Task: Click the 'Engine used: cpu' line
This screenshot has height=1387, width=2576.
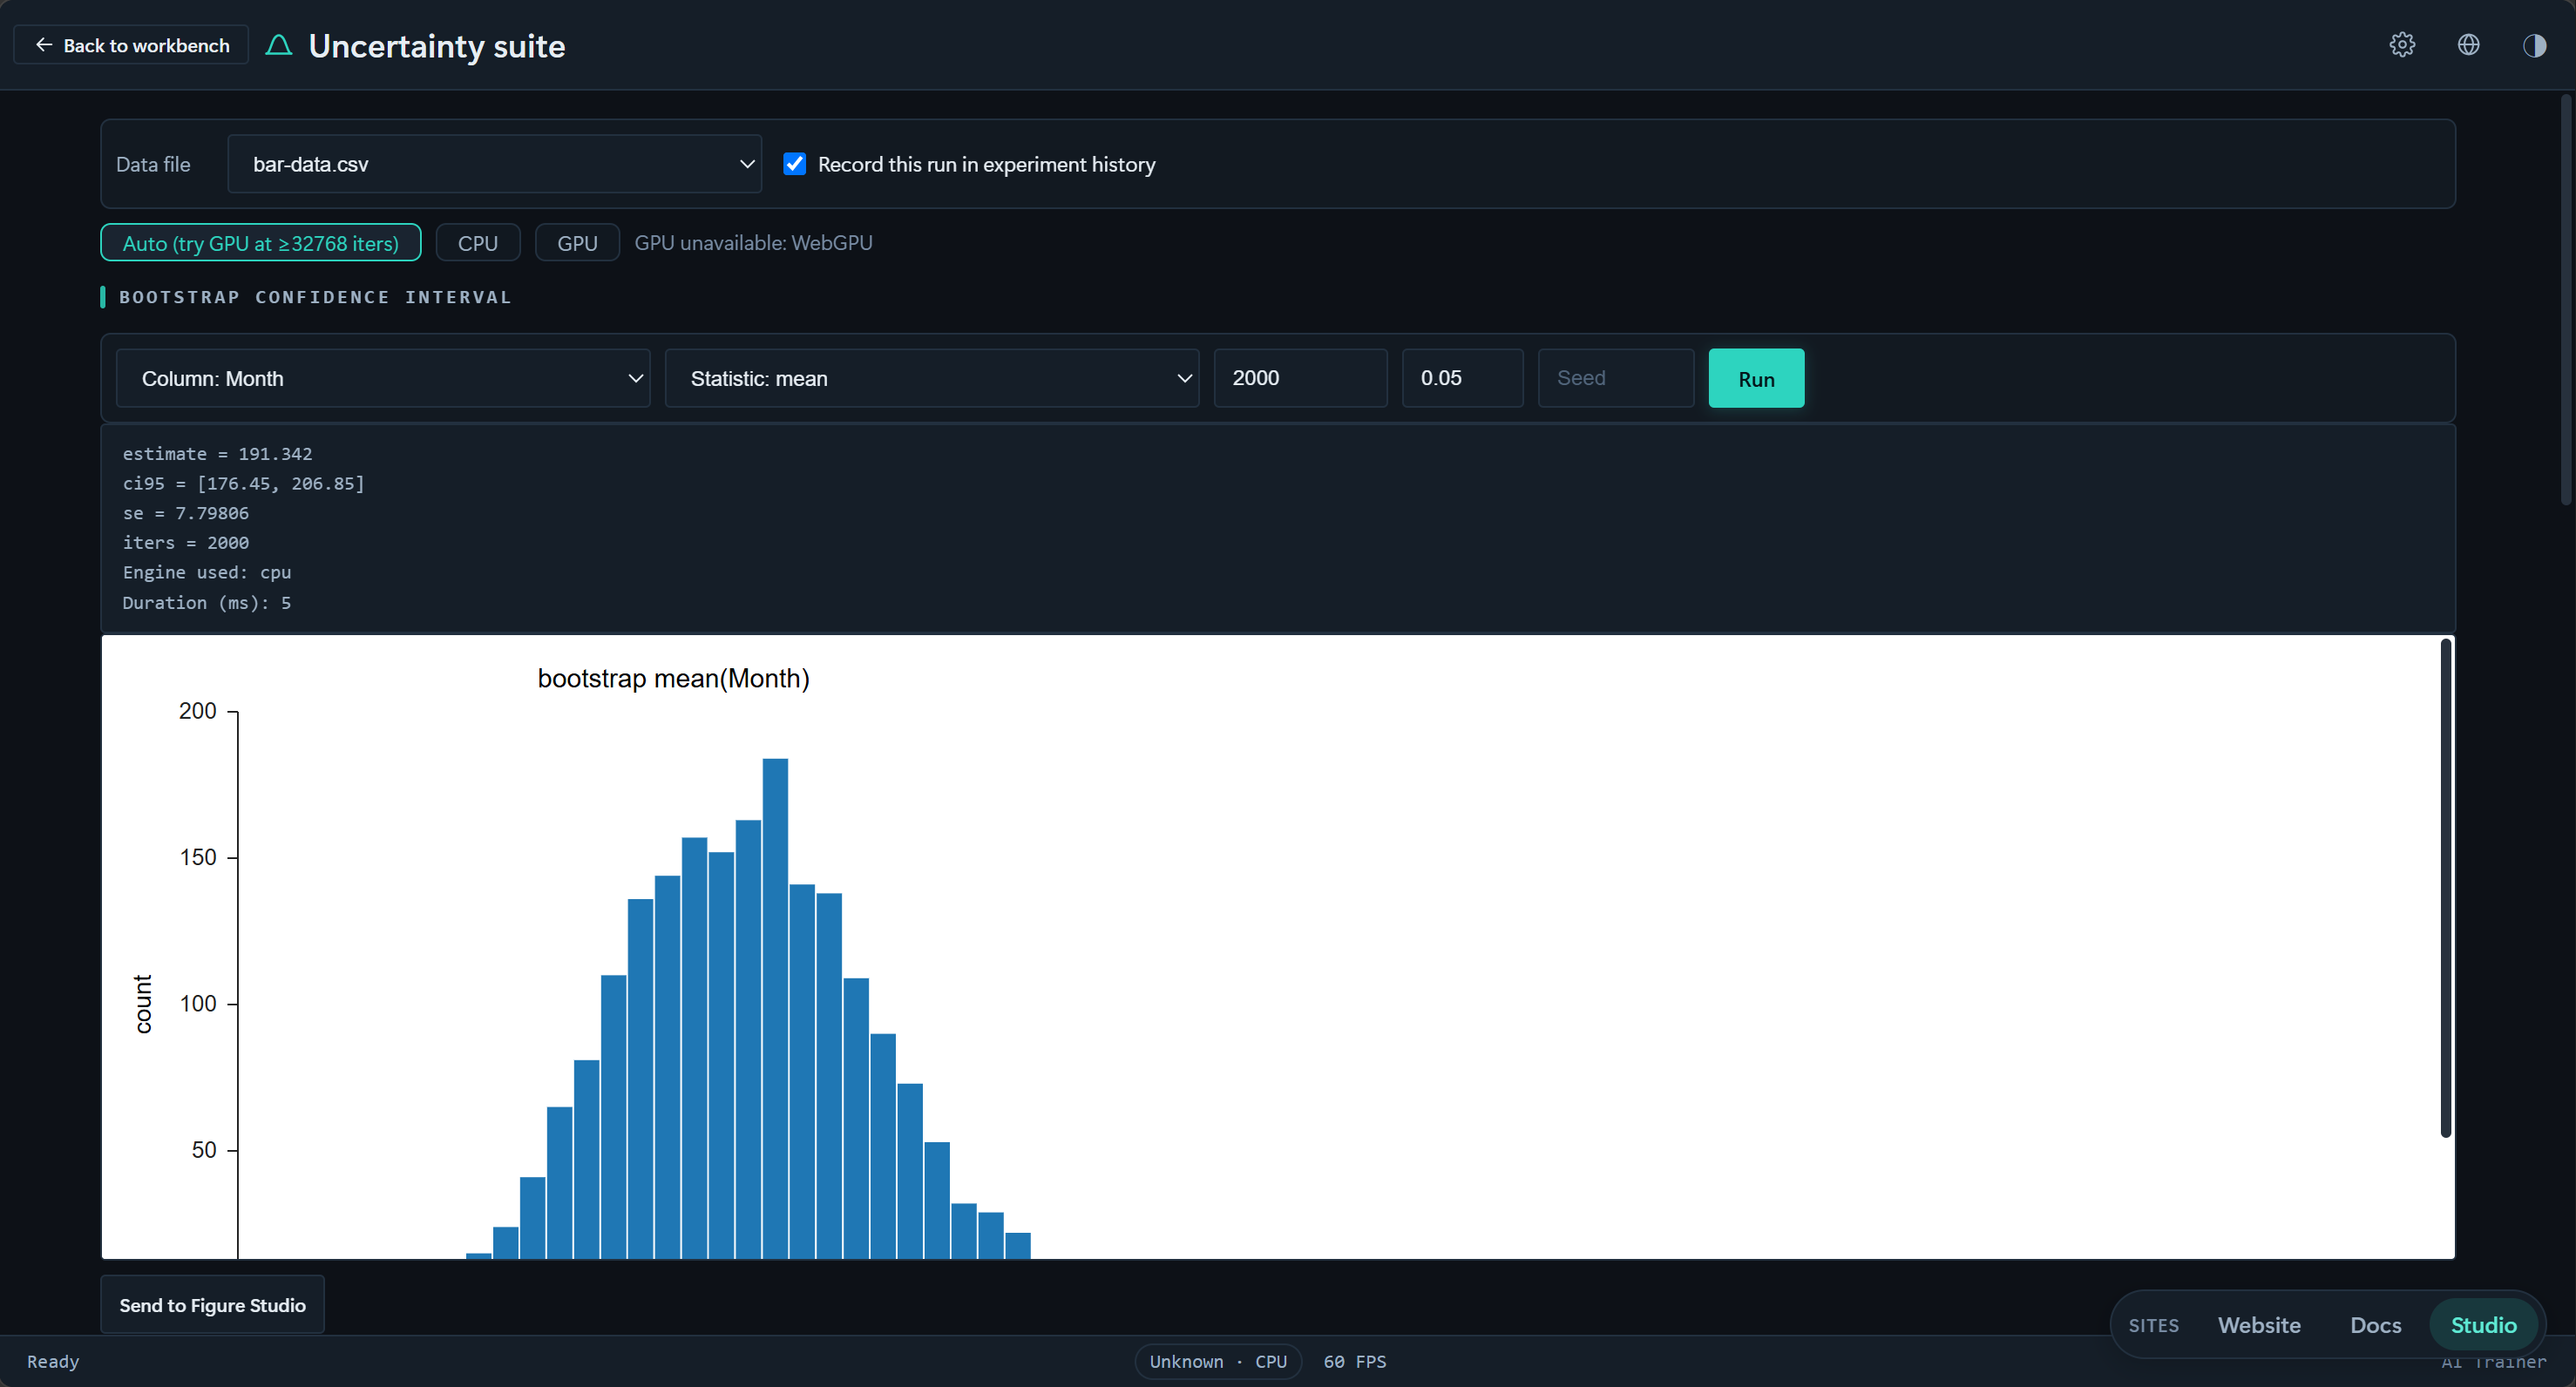Action: coord(207,572)
